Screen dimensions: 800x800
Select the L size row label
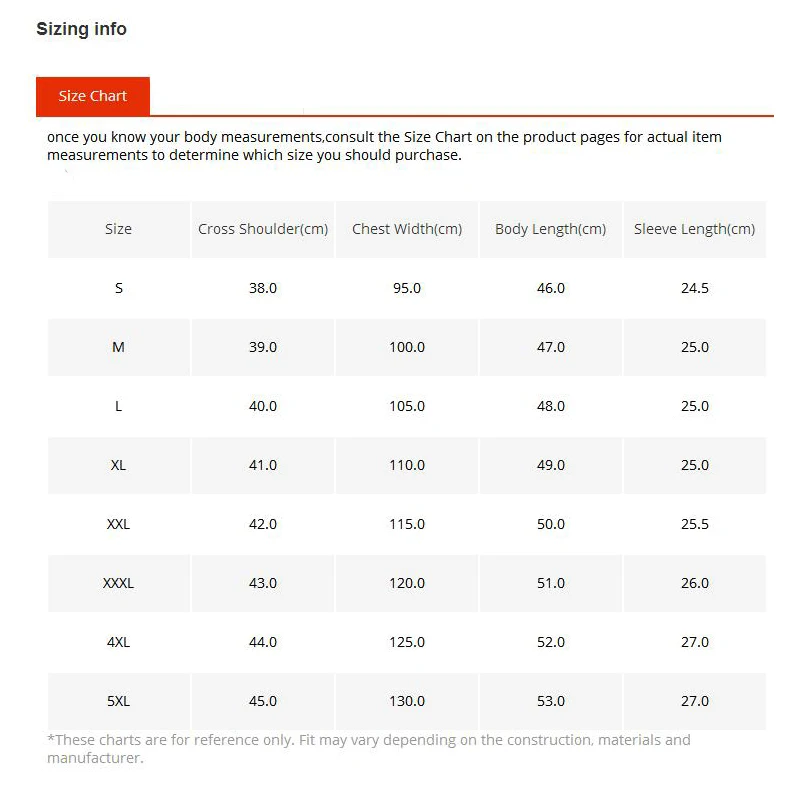(118, 406)
